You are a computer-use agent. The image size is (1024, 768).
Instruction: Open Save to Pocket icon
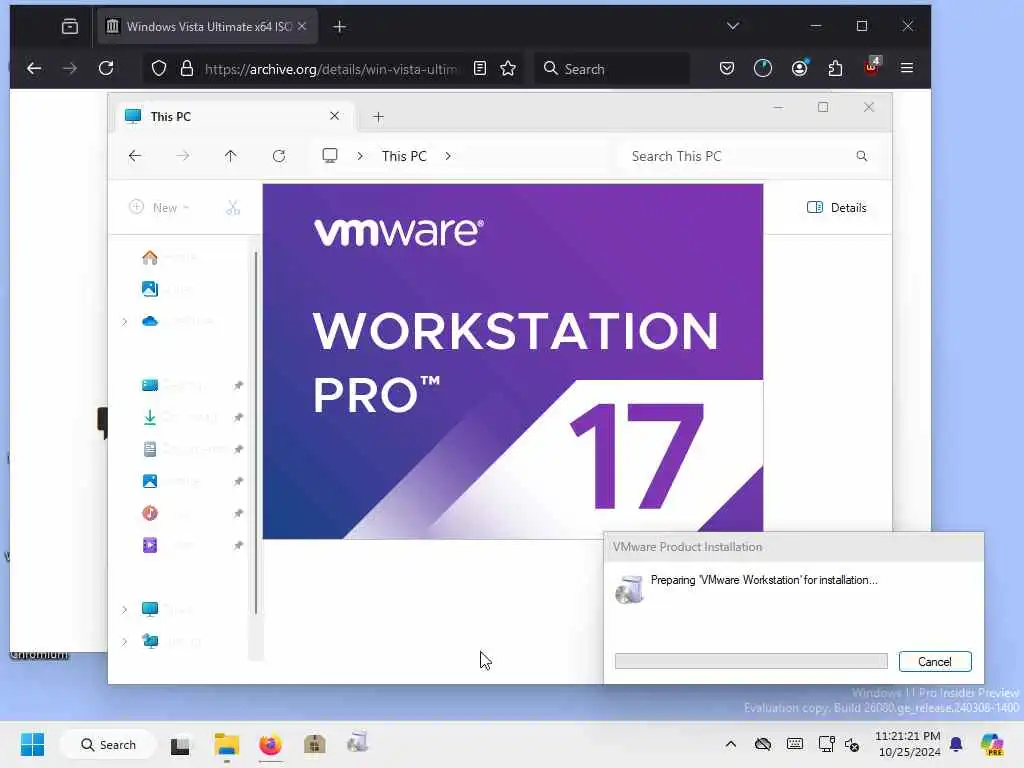[727, 68]
